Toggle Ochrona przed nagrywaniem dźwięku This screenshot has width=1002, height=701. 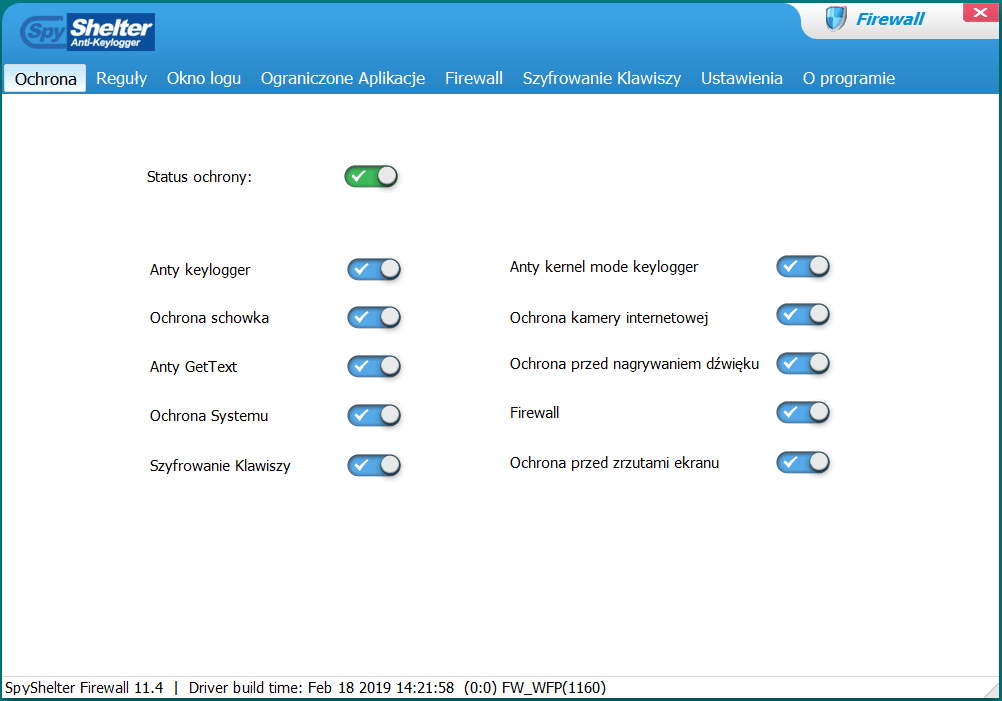tap(803, 364)
